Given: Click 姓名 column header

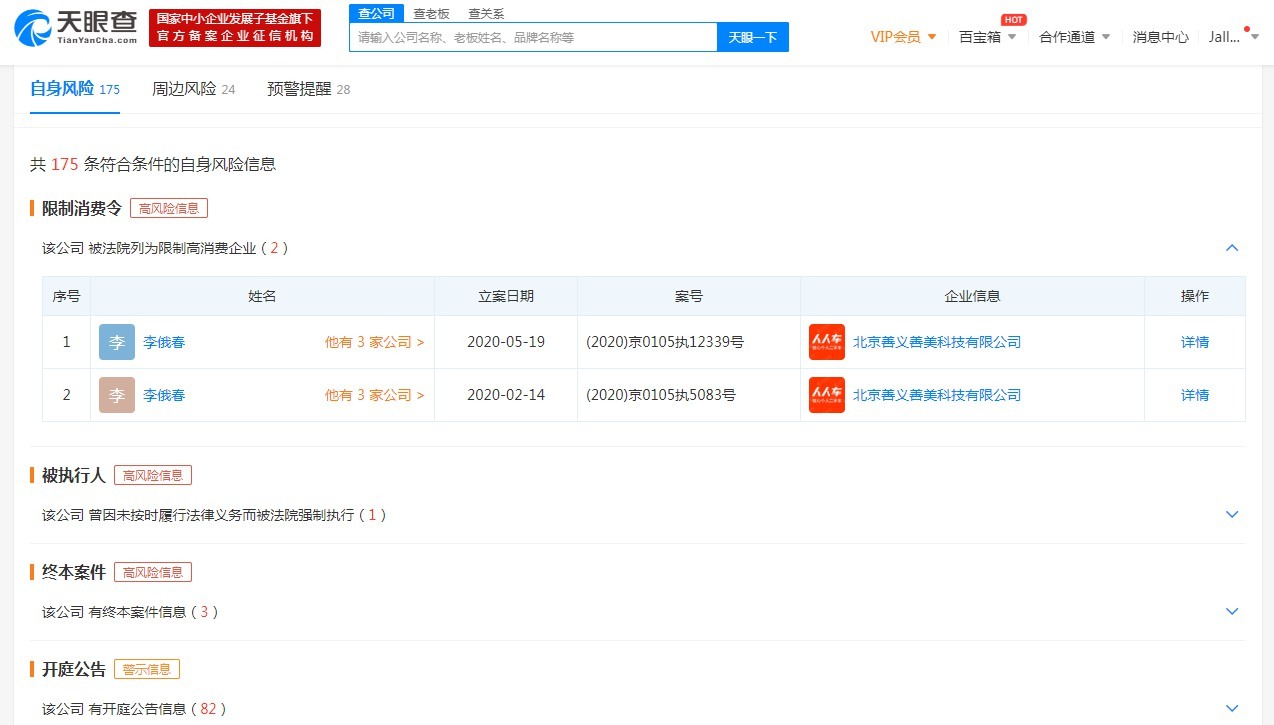Looking at the screenshot, I should [x=262, y=296].
